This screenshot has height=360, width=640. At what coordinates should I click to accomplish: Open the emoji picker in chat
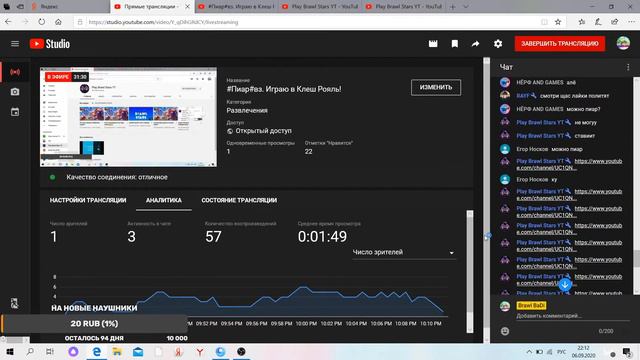(x=505, y=331)
